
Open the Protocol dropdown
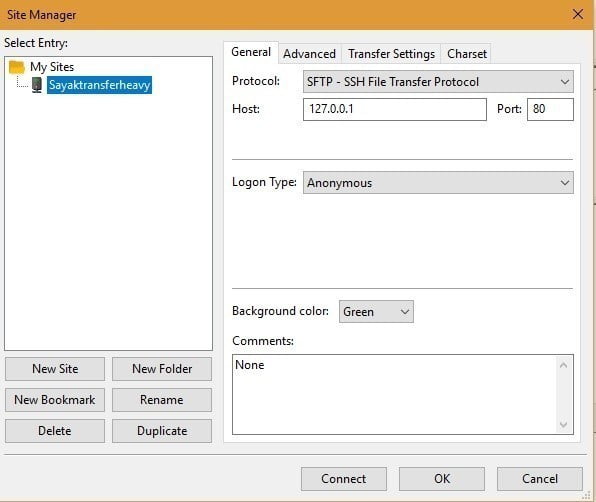[x=438, y=82]
